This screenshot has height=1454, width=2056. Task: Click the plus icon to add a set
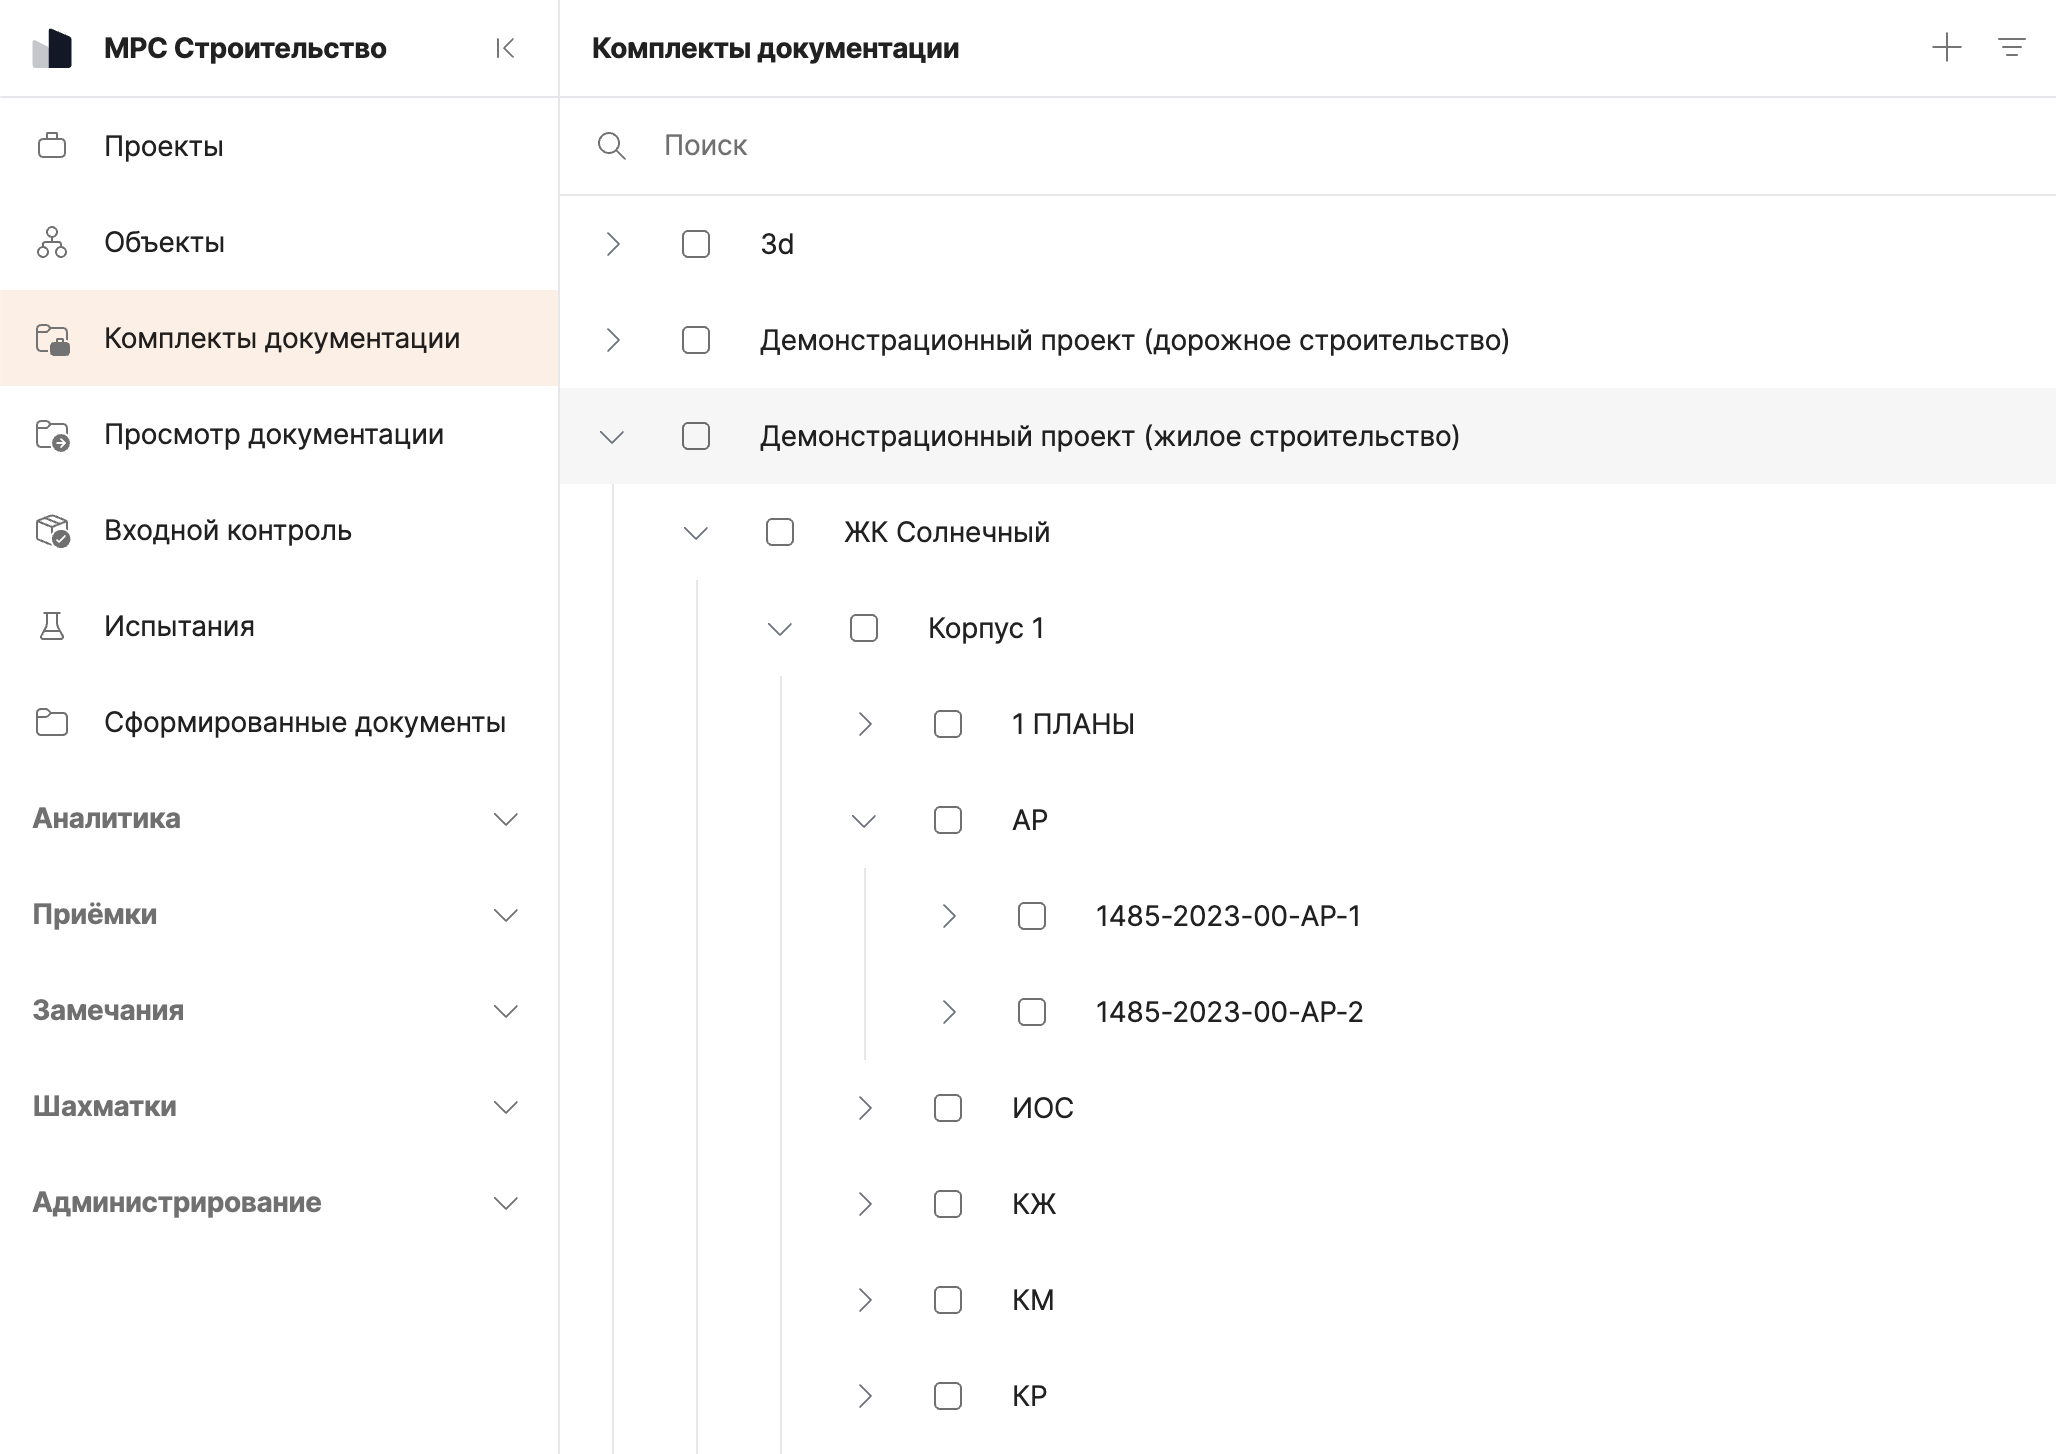click(x=1946, y=48)
